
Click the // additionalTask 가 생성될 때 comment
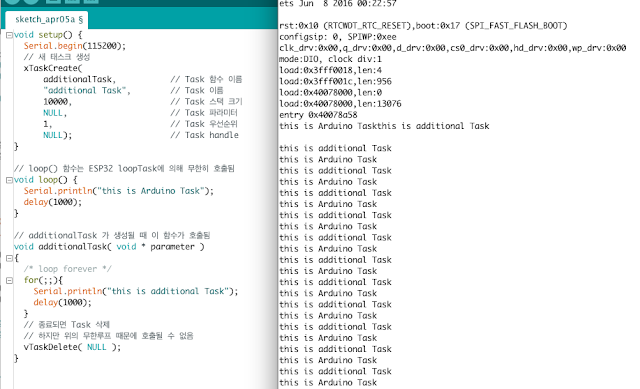point(112,236)
